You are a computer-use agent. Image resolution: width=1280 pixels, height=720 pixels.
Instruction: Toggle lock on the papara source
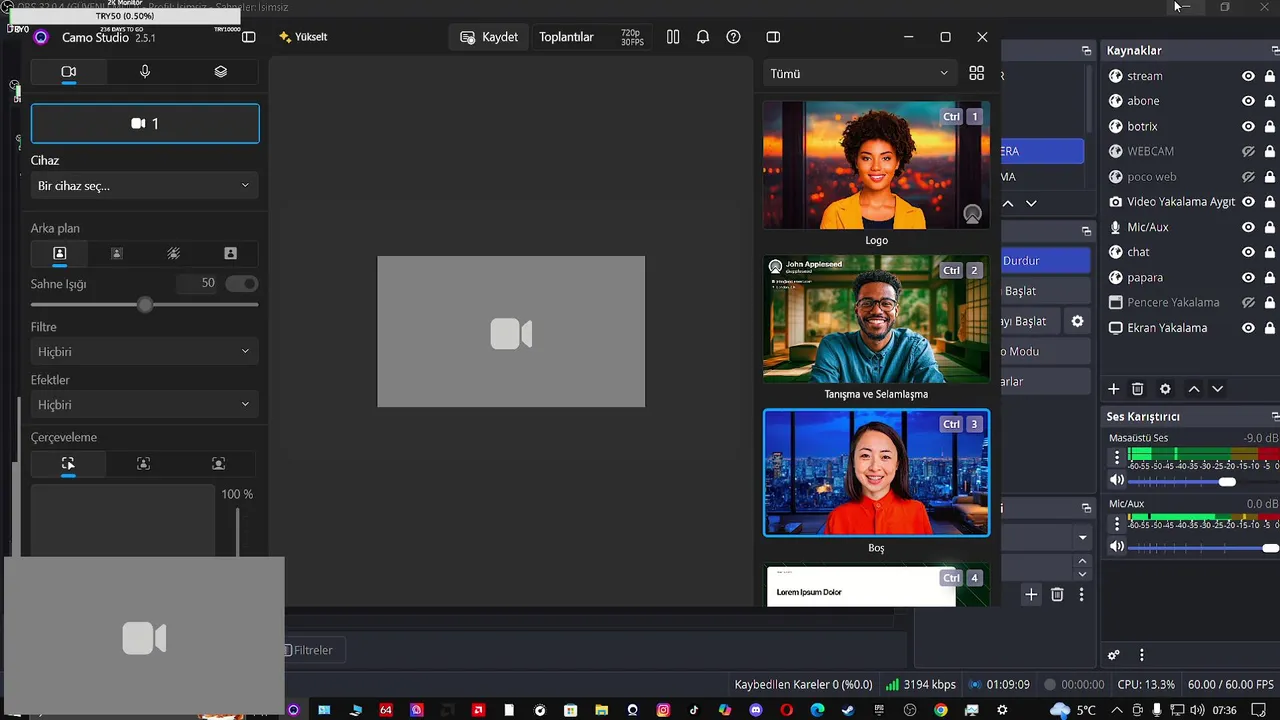(x=1270, y=277)
